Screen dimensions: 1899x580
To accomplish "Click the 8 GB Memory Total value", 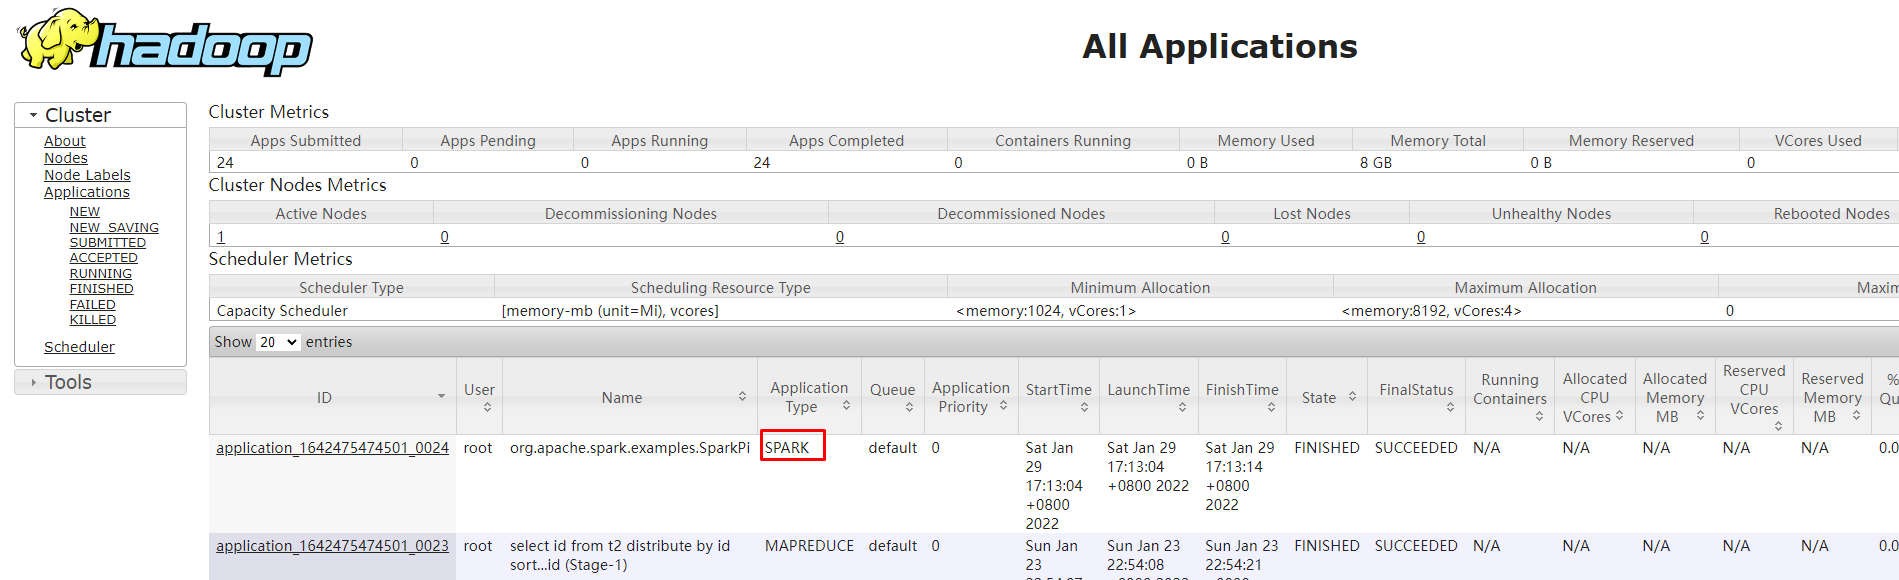I will coord(1376,163).
